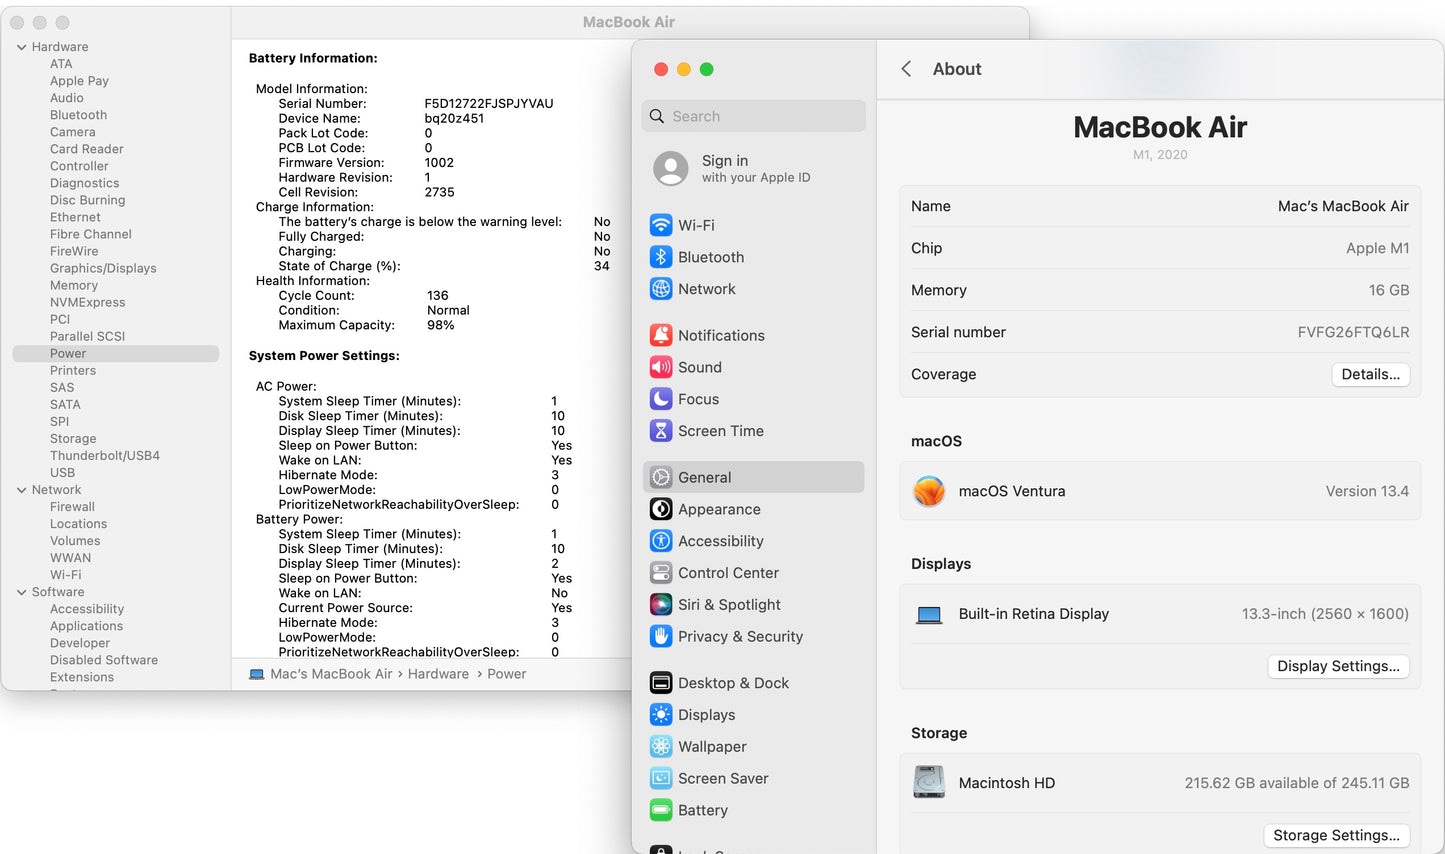The image size is (1445, 854).
Task: Open Screen Time hourglass icon
Action: (x=661, y=431)
